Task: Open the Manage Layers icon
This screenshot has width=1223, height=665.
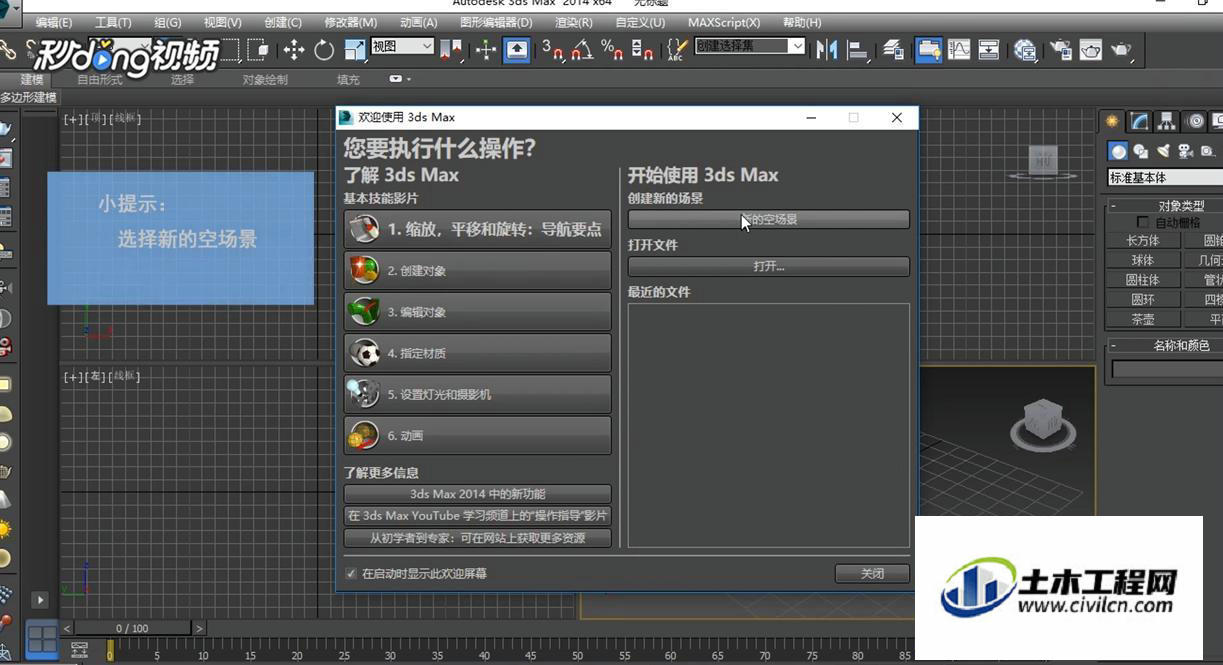Action: pyautogui.click(x=894, y=49)
